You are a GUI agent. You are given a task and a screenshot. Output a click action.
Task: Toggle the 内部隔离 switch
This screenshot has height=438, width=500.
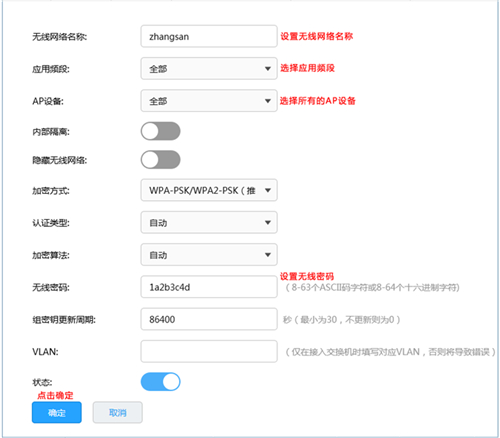pos(161,131)
